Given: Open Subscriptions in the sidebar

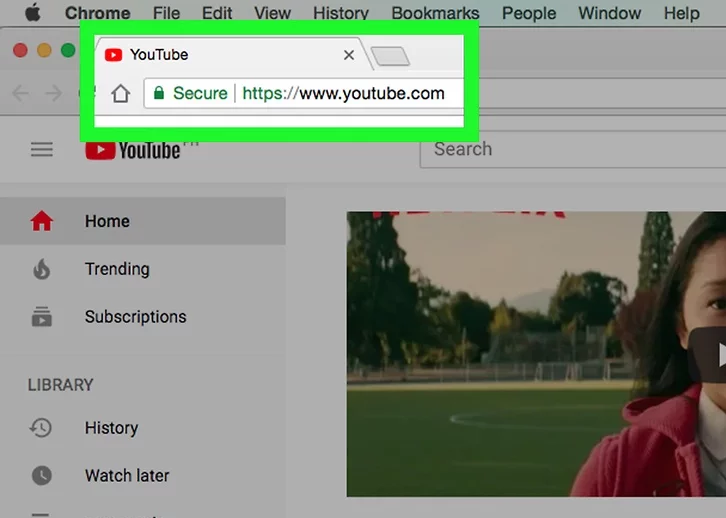Looking at the screenshot, I should (135, 317).
